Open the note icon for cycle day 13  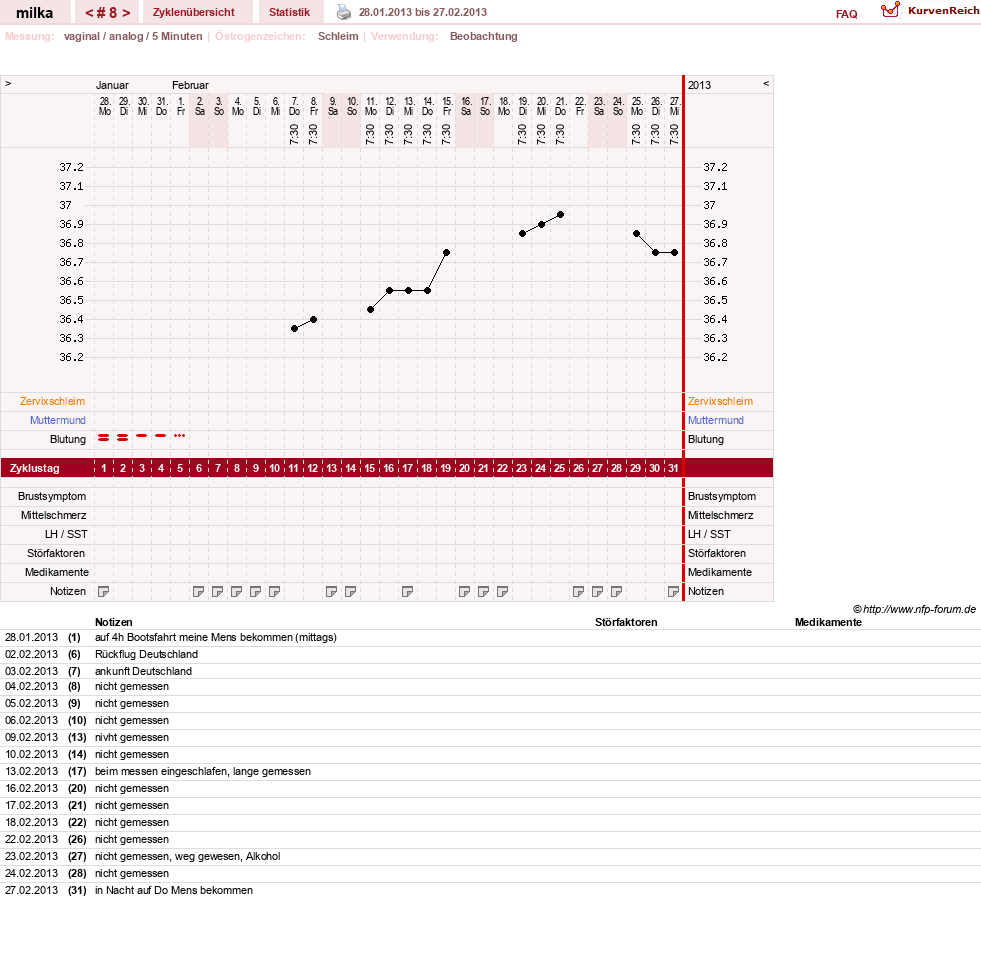pyautogui.click(x=332, y=591)
